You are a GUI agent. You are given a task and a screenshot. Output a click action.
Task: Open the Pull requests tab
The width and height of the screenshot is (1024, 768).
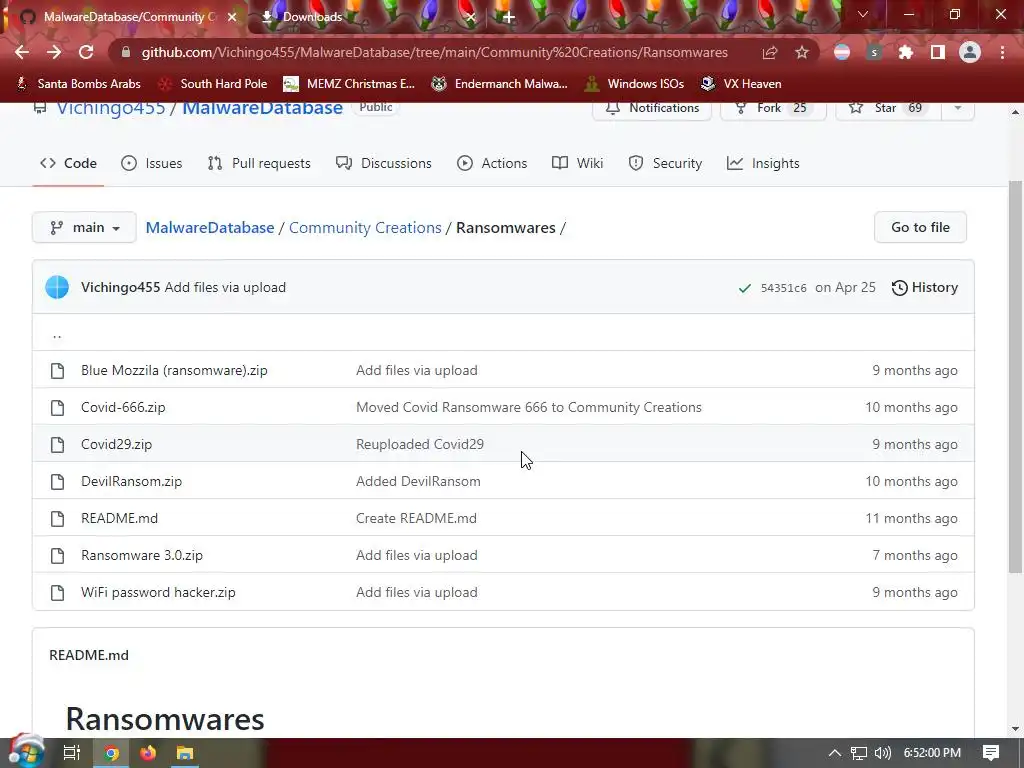tap(259, 163)
